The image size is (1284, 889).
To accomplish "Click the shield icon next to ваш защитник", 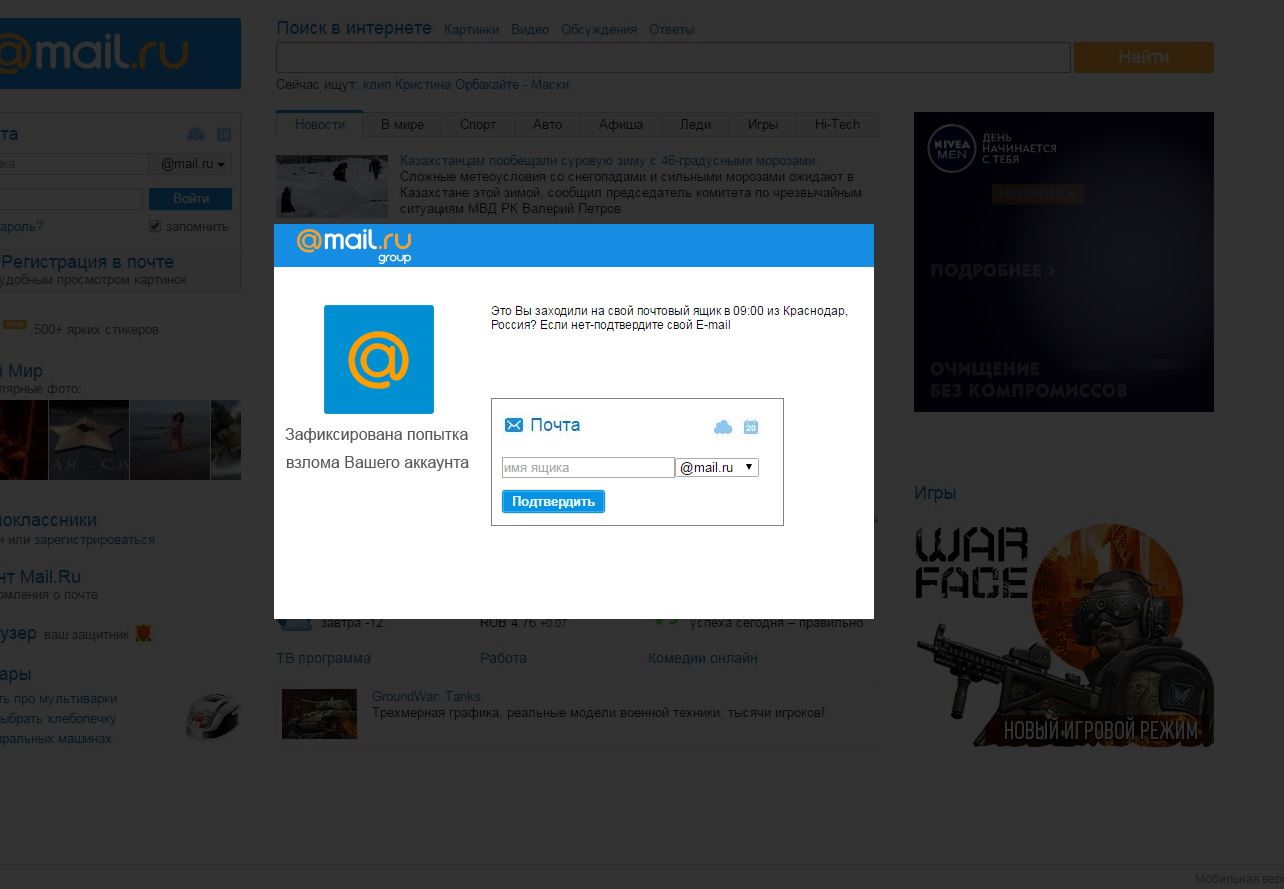I will tap(143, 633).
